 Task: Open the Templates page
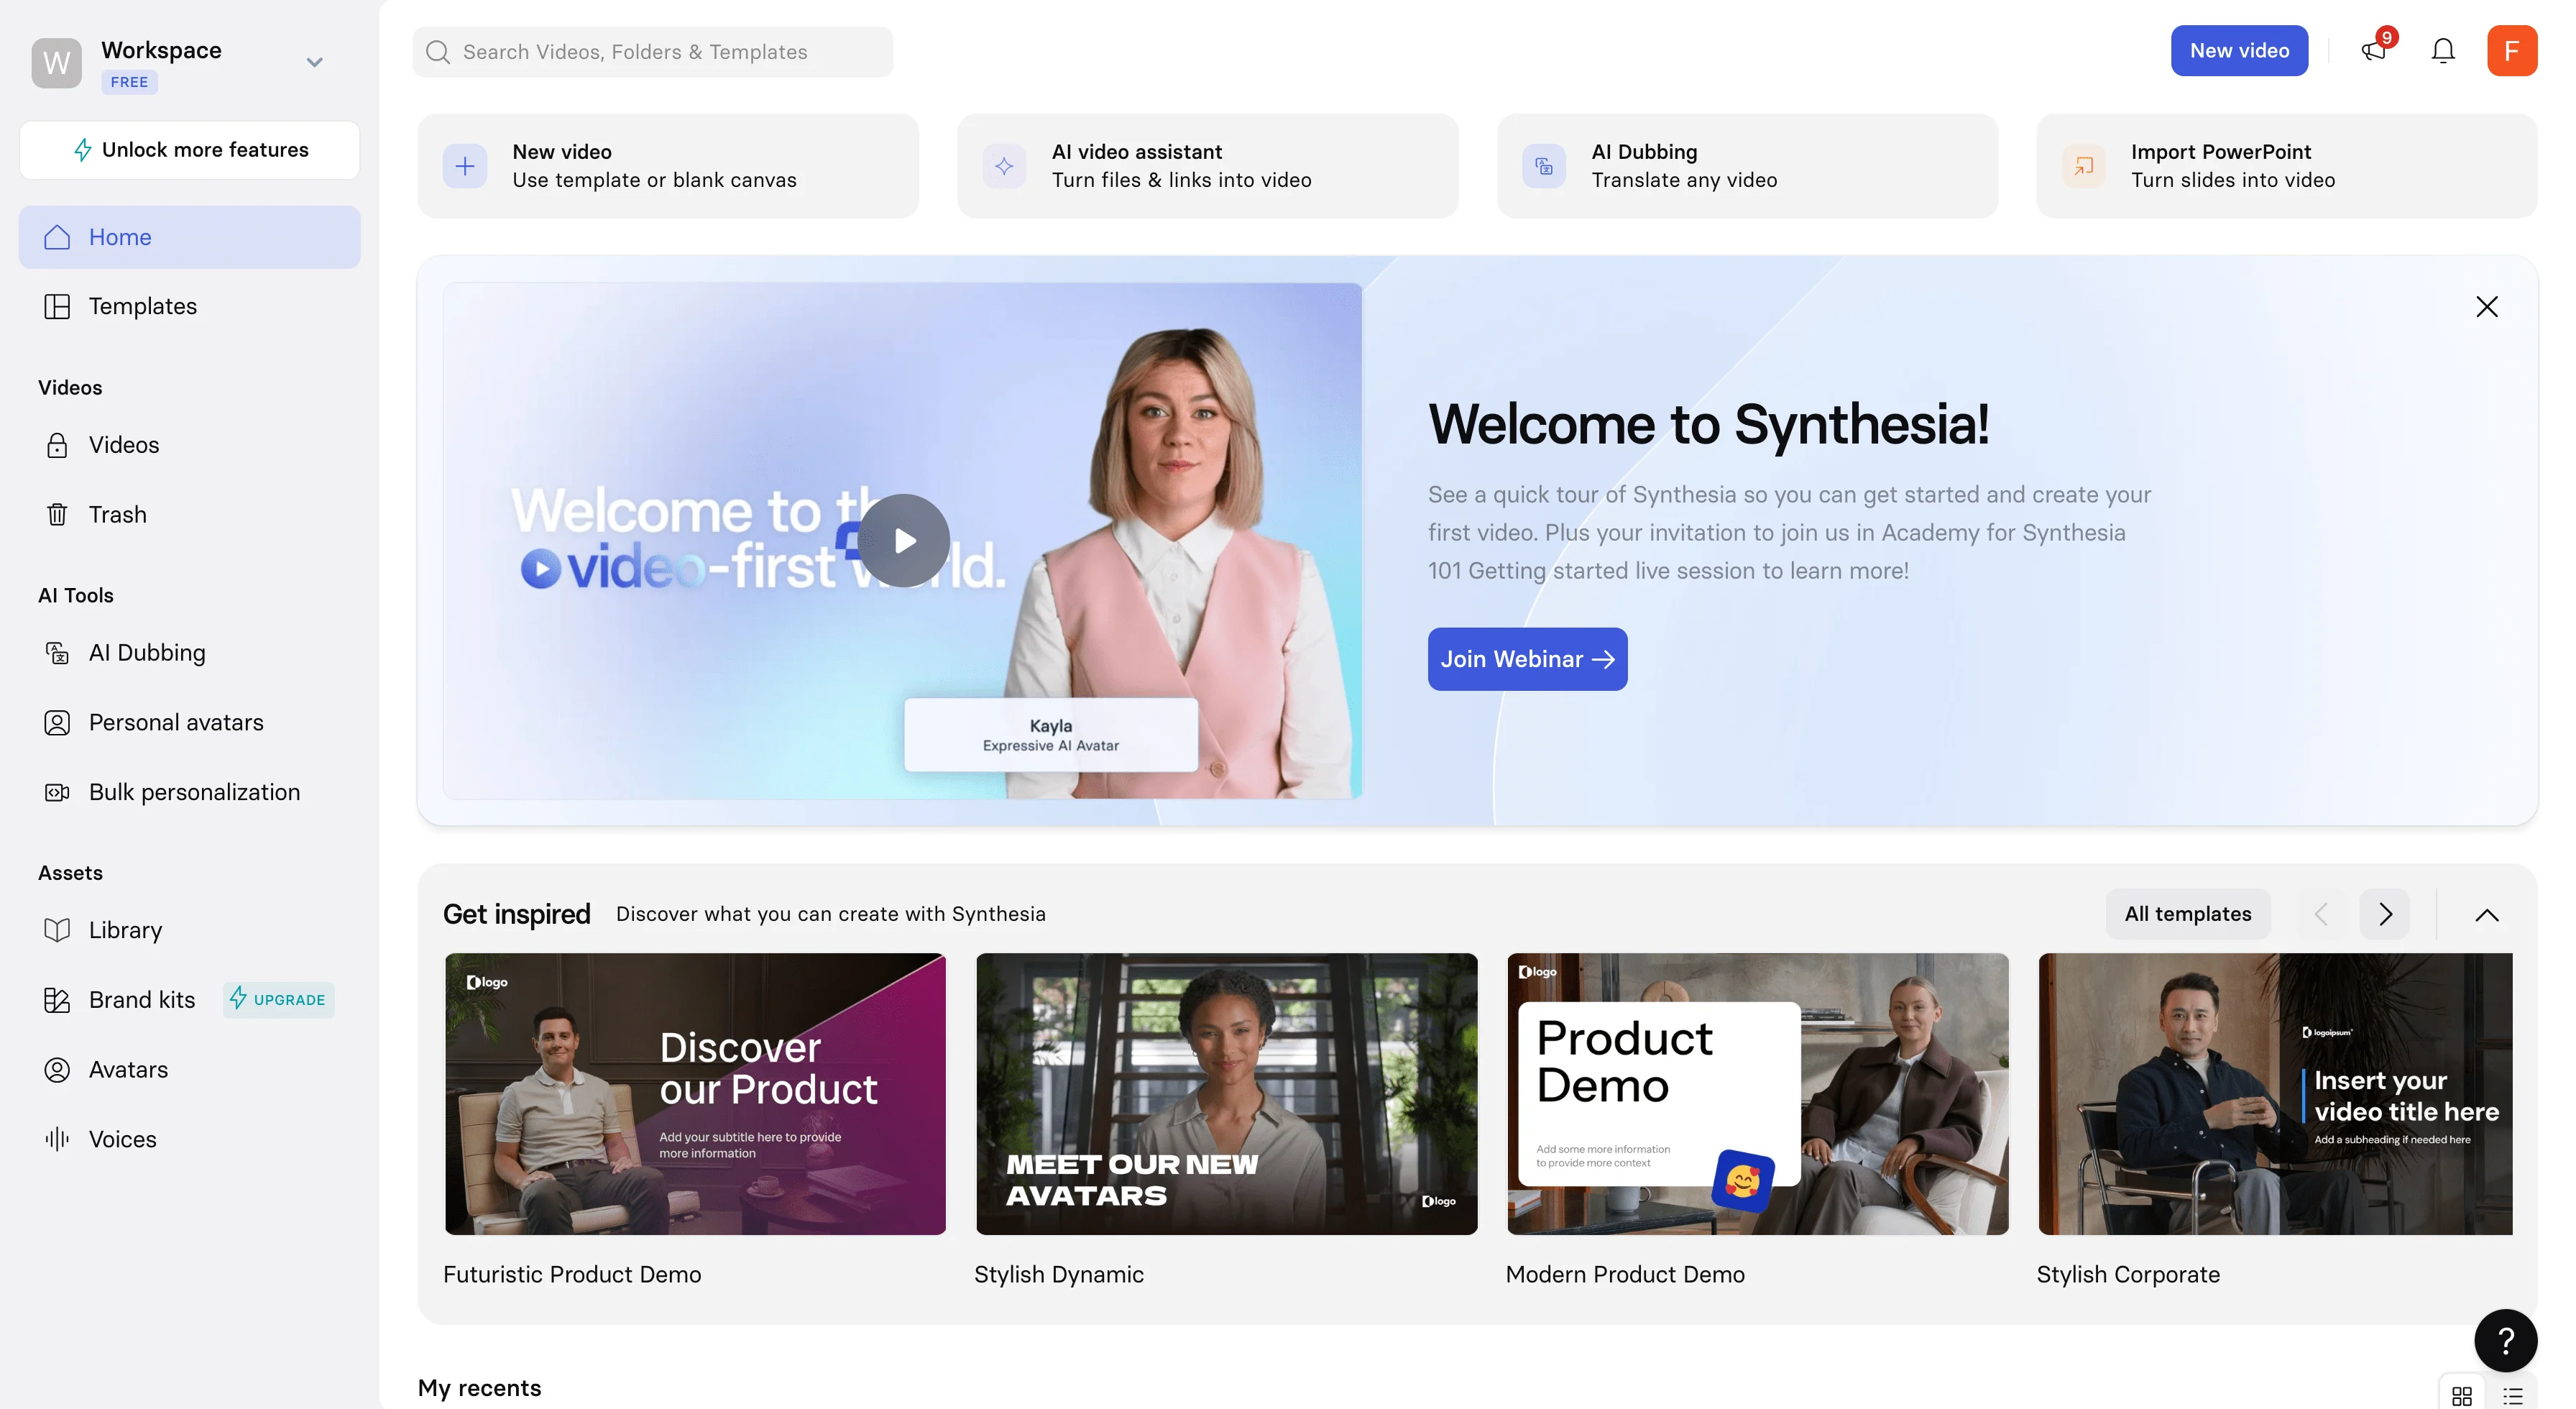[x=142, y=306]
